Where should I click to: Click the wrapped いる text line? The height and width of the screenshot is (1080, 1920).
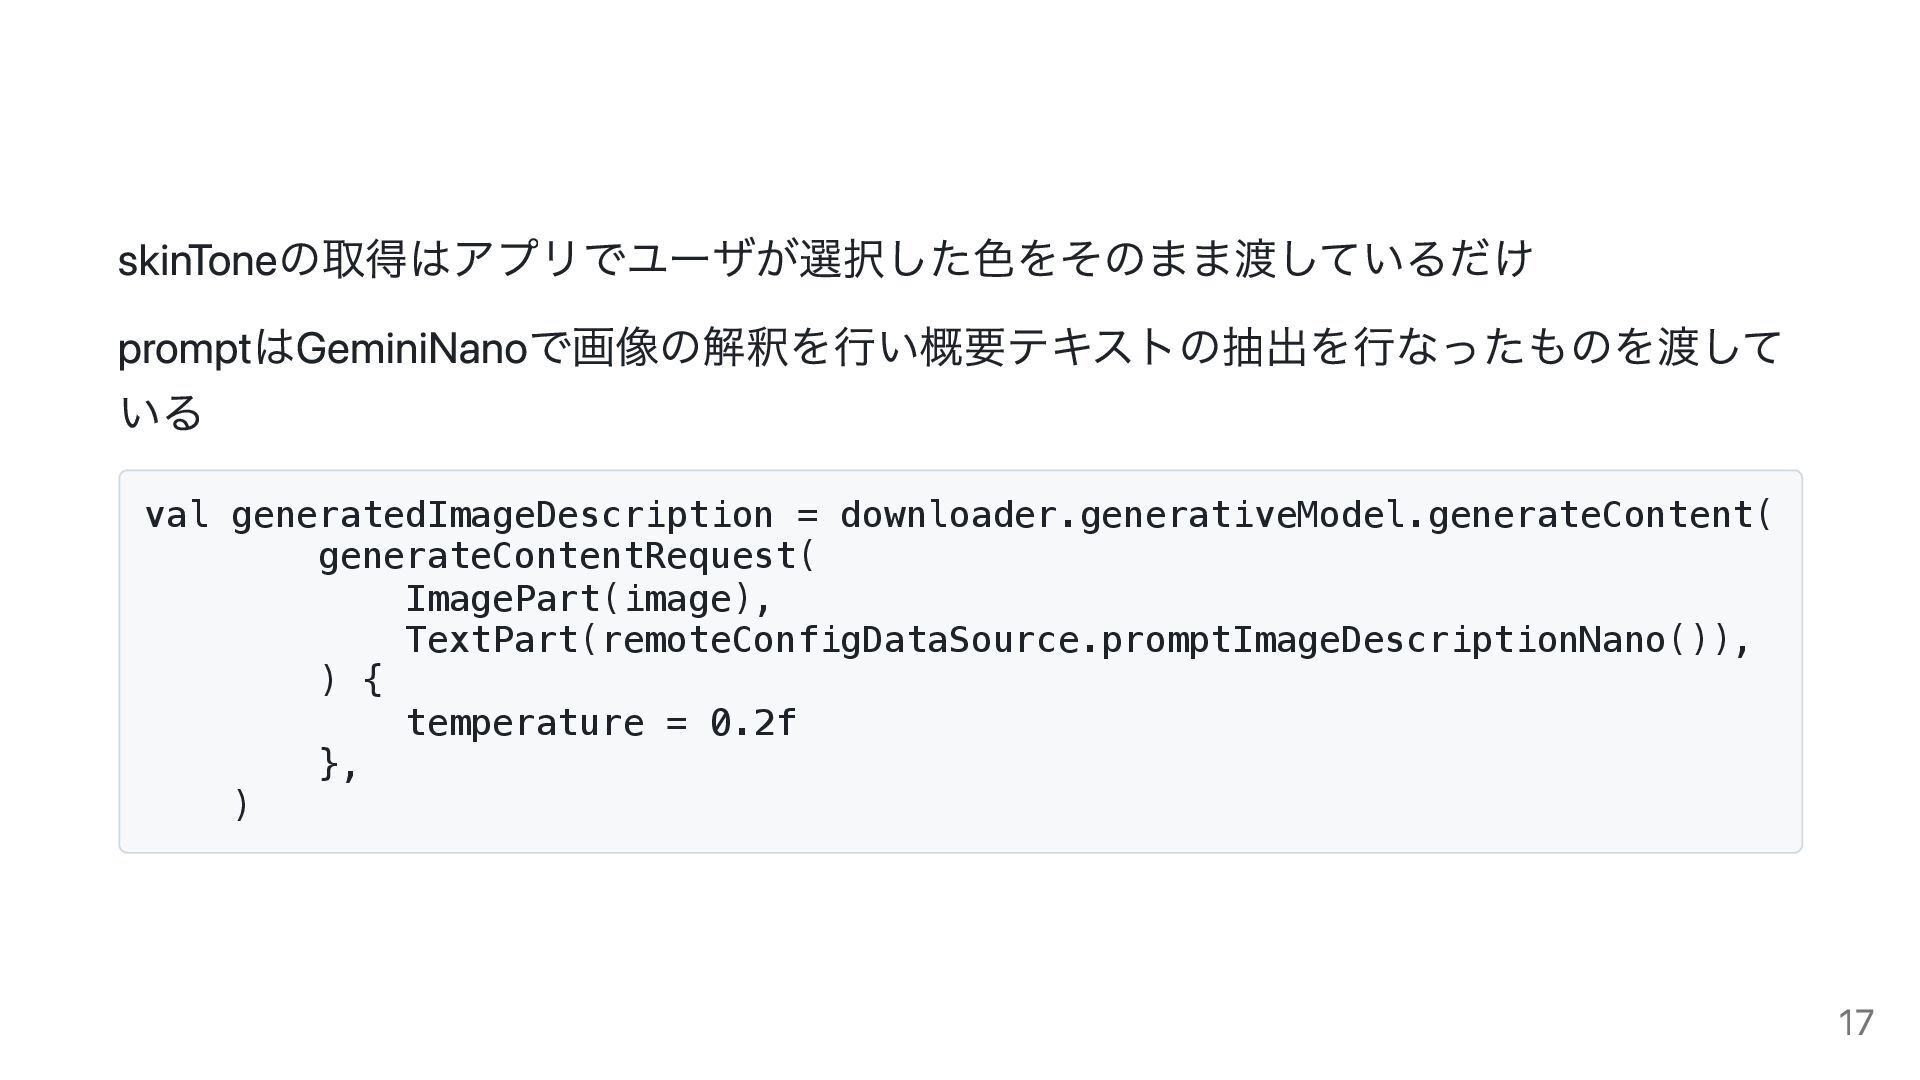pos(160,412)
